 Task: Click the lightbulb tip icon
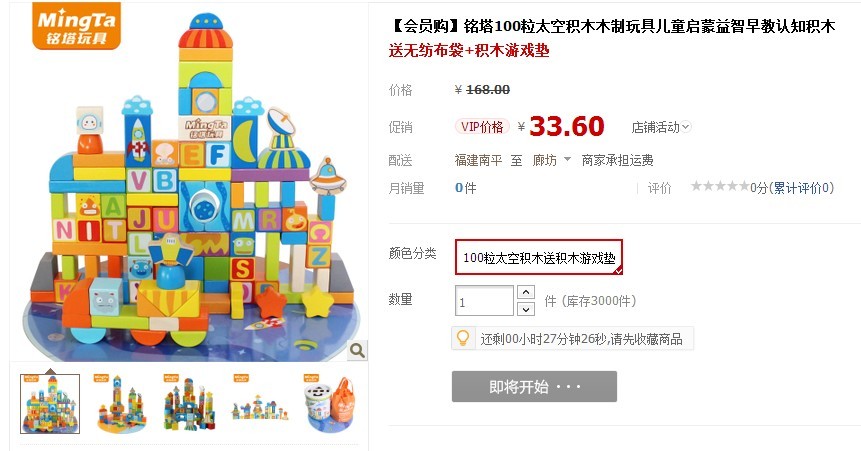click(x=463, y=338)
